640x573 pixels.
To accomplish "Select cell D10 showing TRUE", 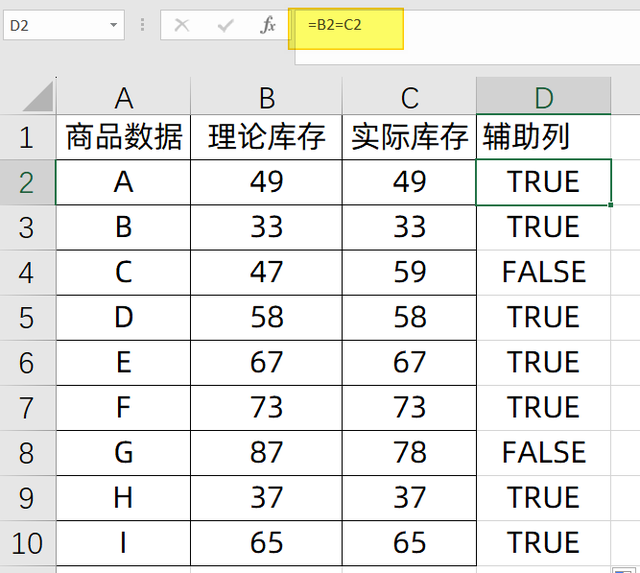I will (544, 543).
